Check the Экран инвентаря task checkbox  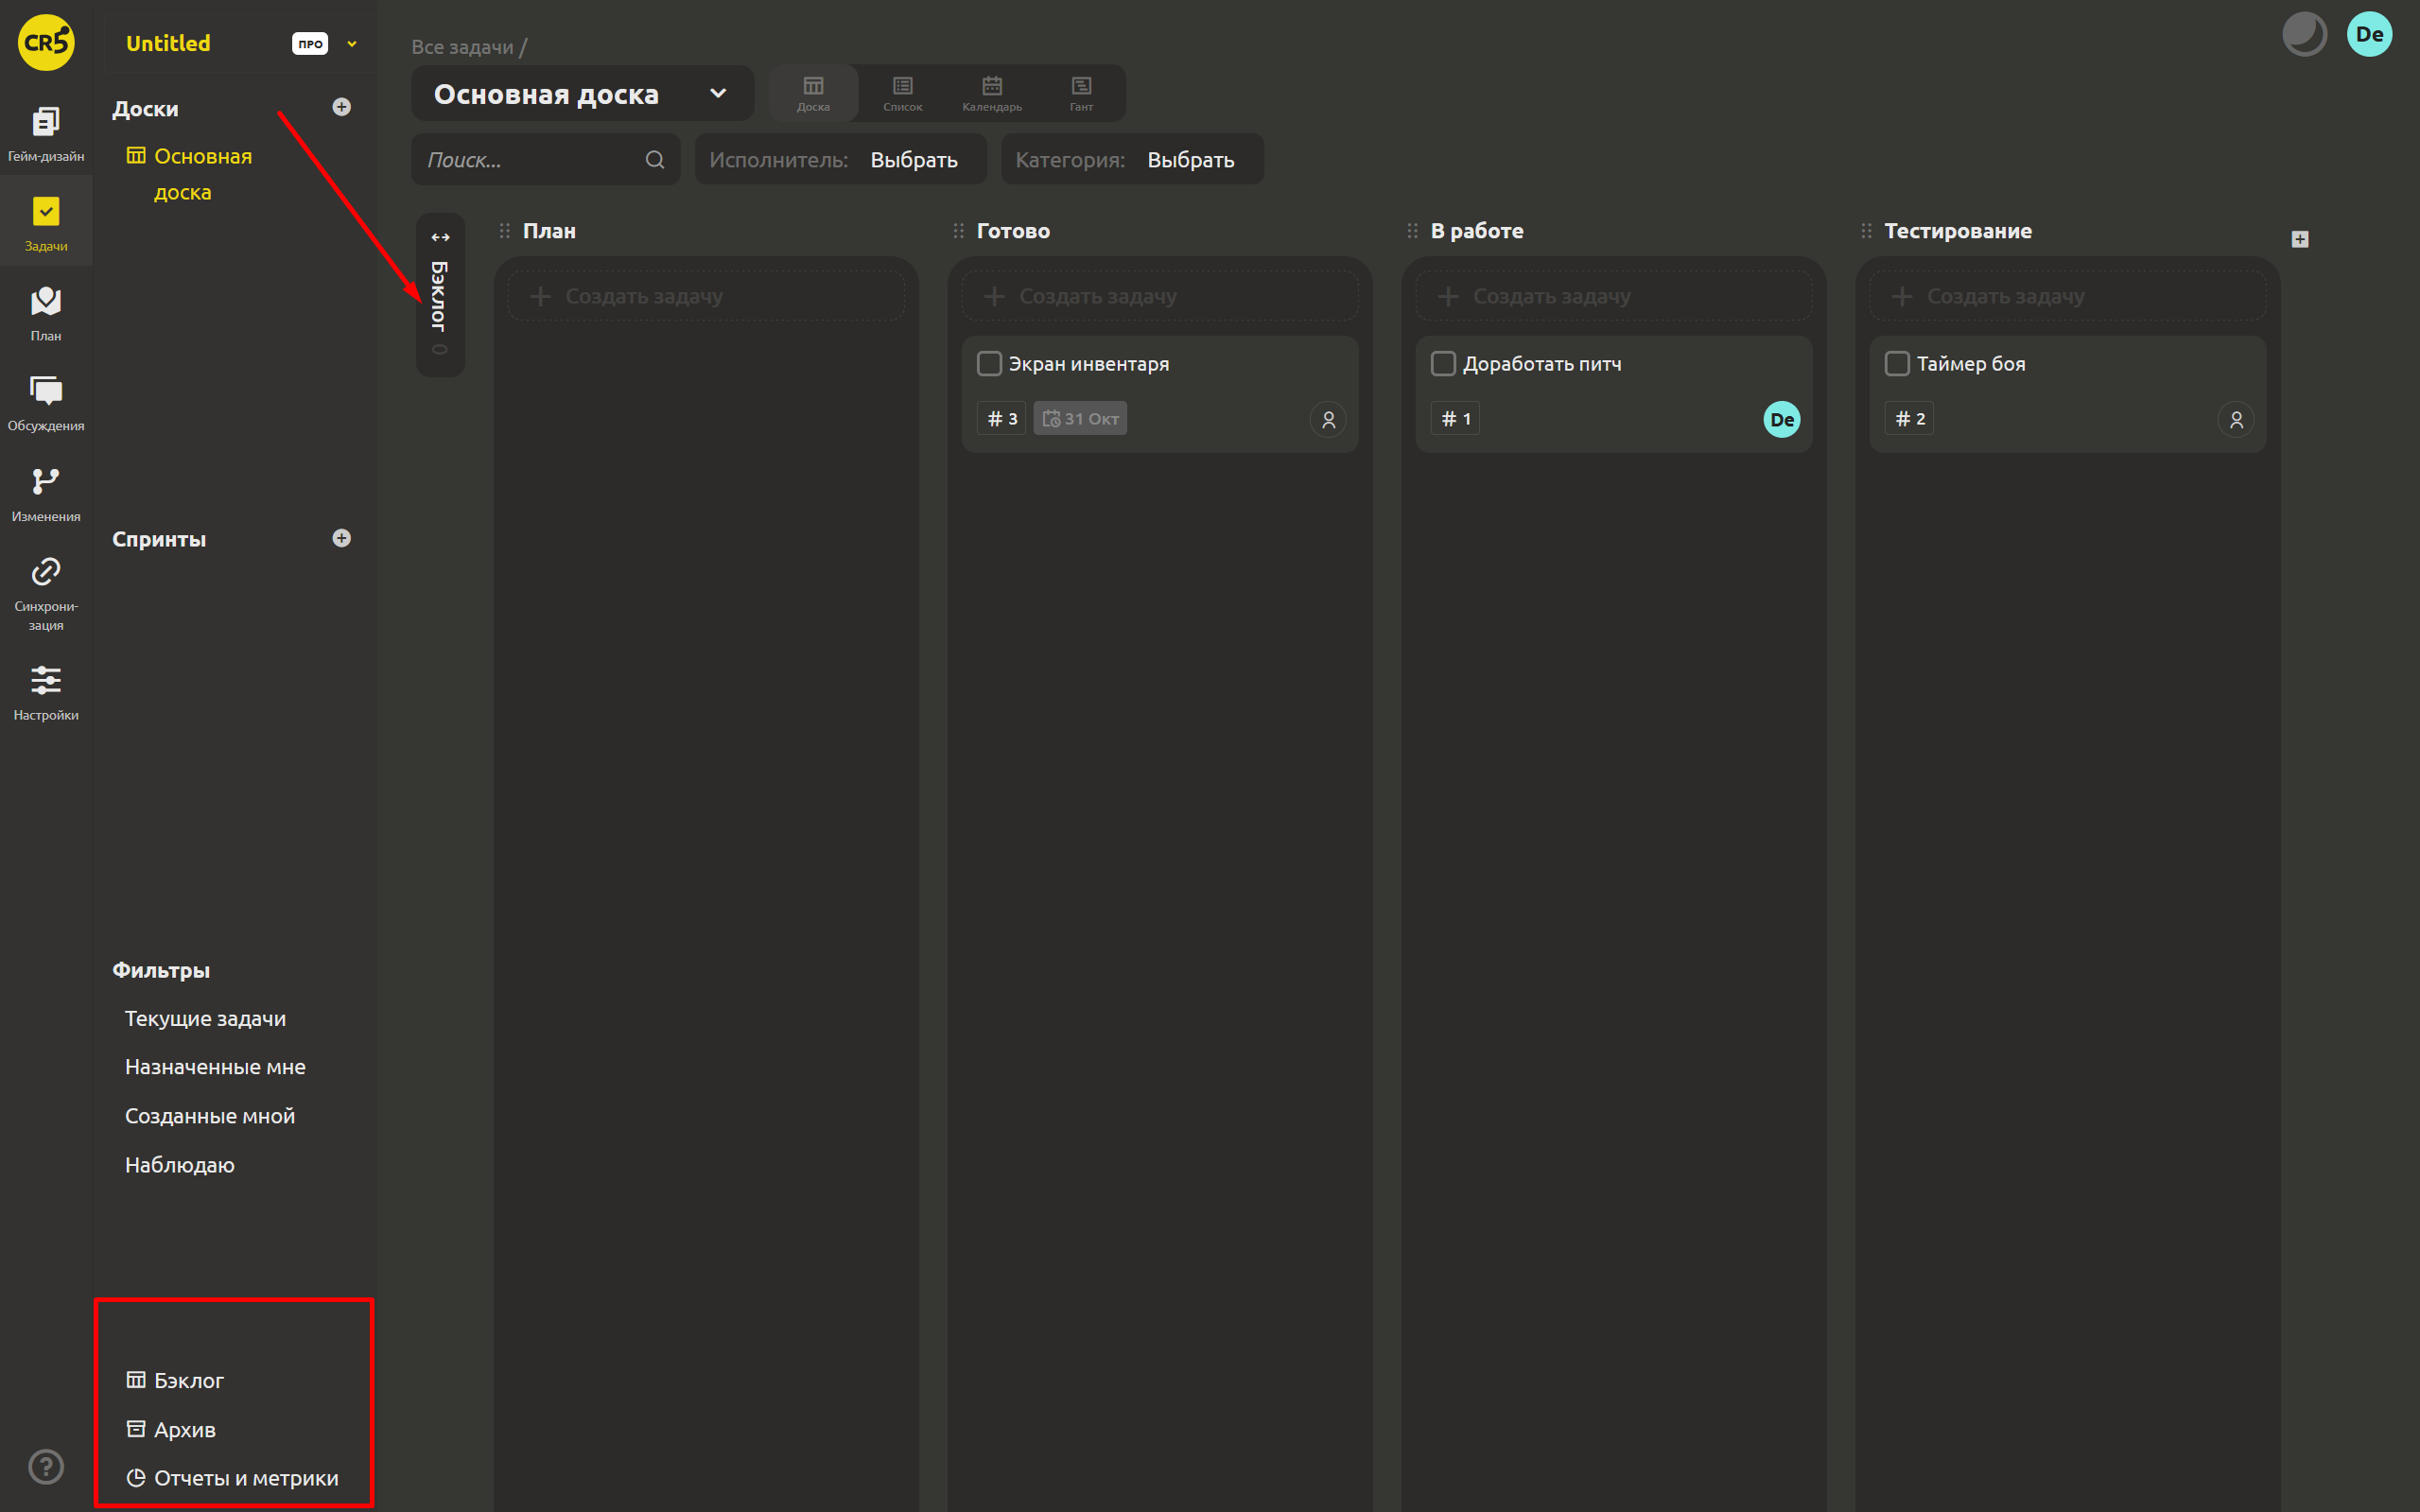989,363
